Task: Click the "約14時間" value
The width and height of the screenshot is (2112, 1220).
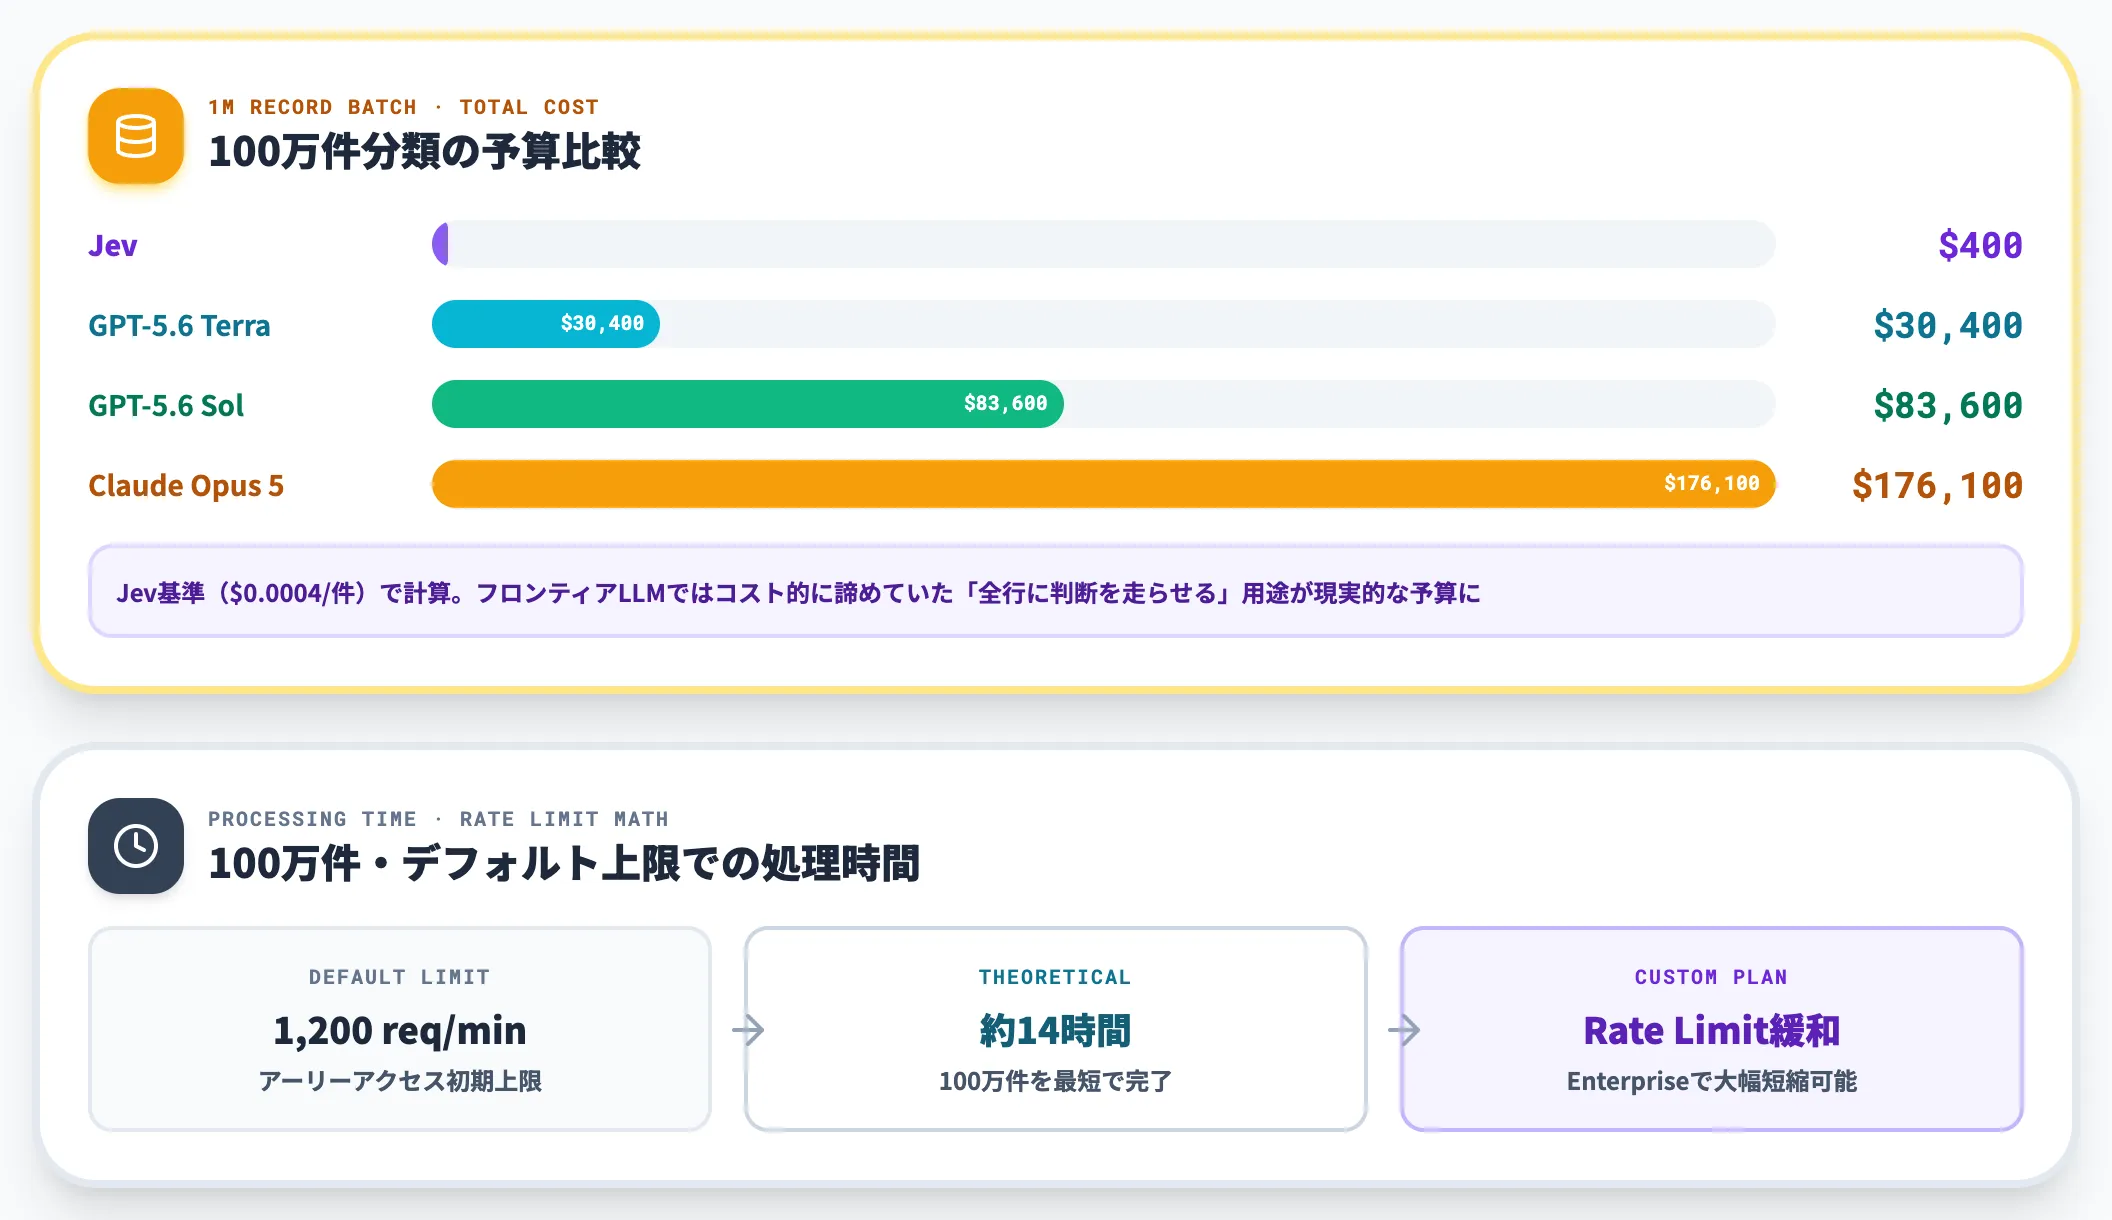Action: click(x=1055, y=1030)
